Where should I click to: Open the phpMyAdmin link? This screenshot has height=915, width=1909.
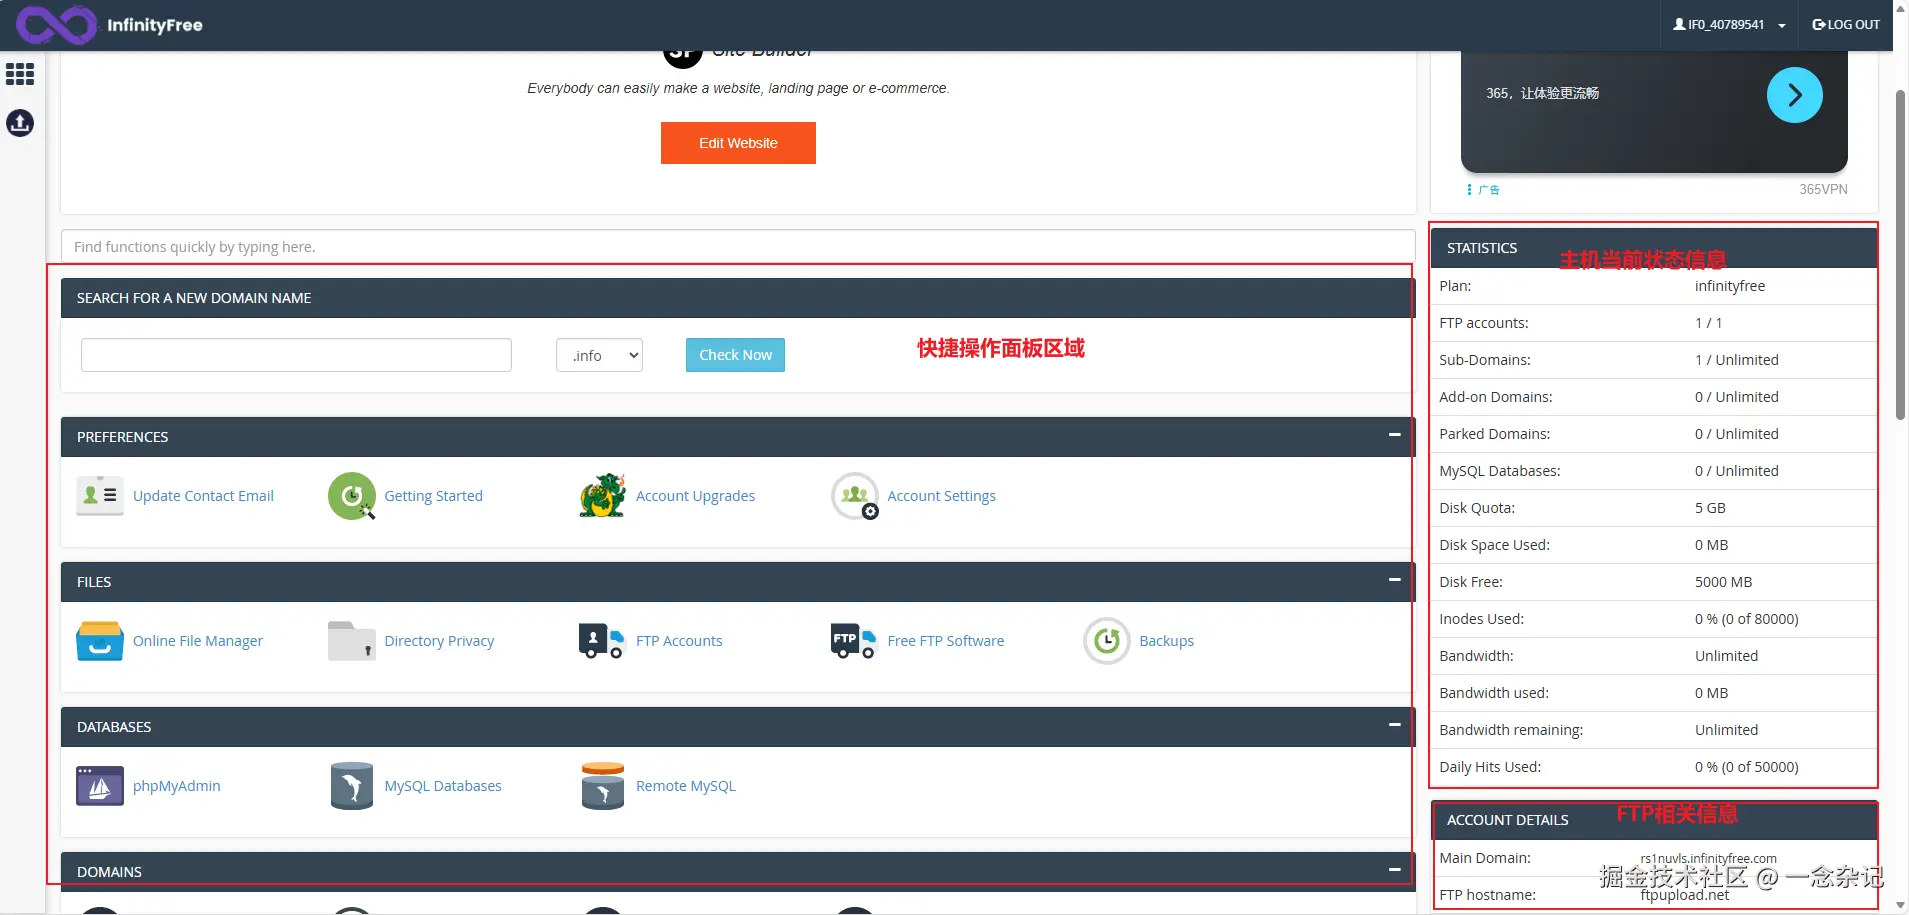[x=177, y=786]
